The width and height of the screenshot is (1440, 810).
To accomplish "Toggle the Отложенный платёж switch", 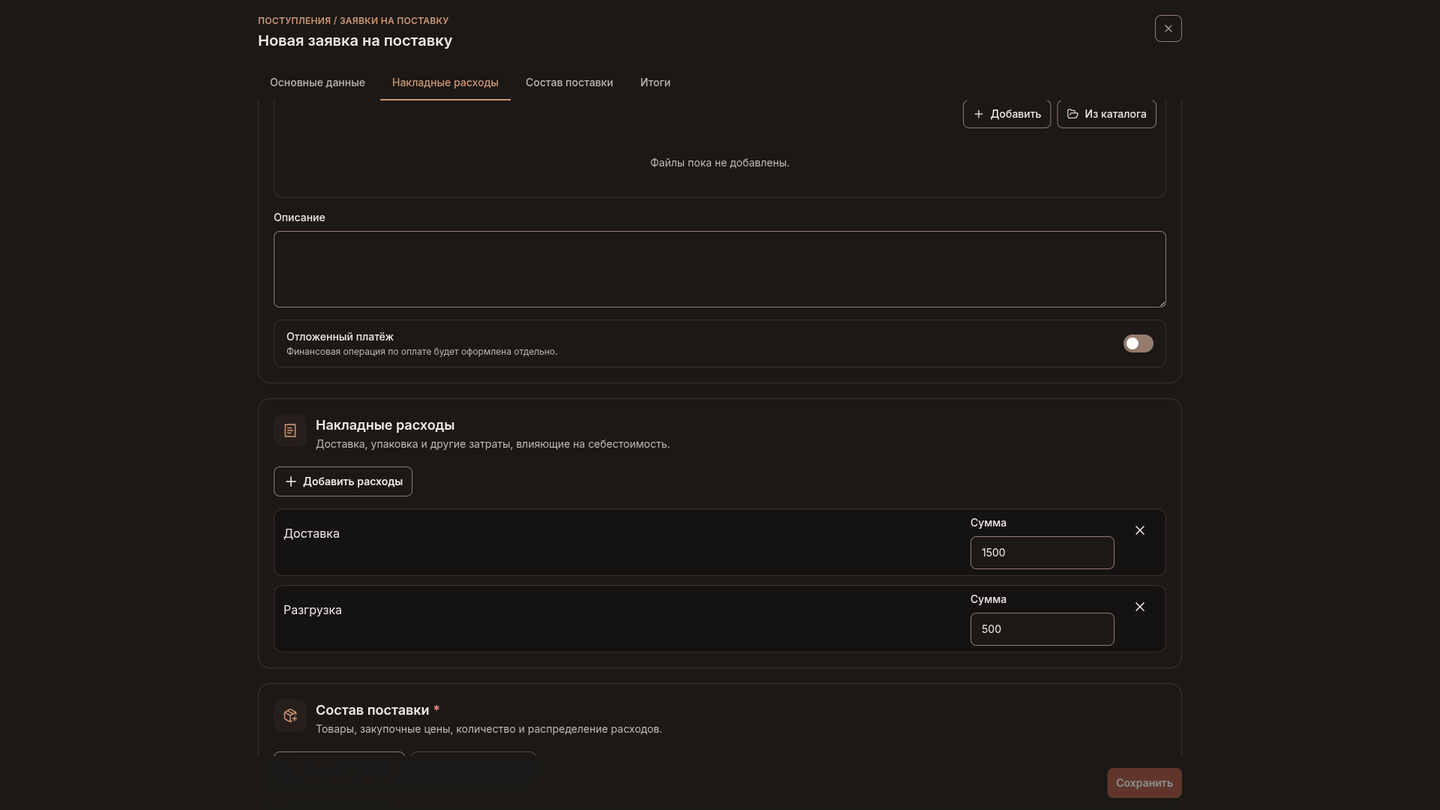I will point(1138,344).
